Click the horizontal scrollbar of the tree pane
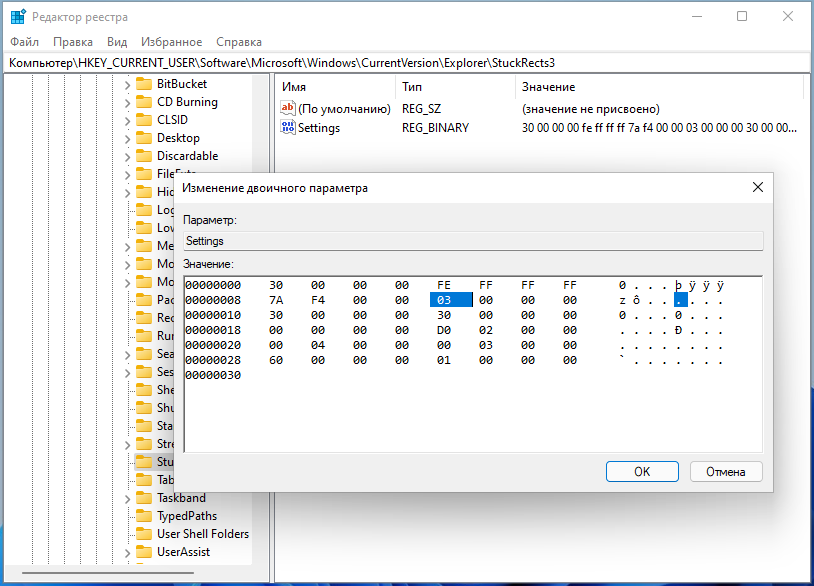This screenshot has height=586, width=814. click(x=108, y=573)
